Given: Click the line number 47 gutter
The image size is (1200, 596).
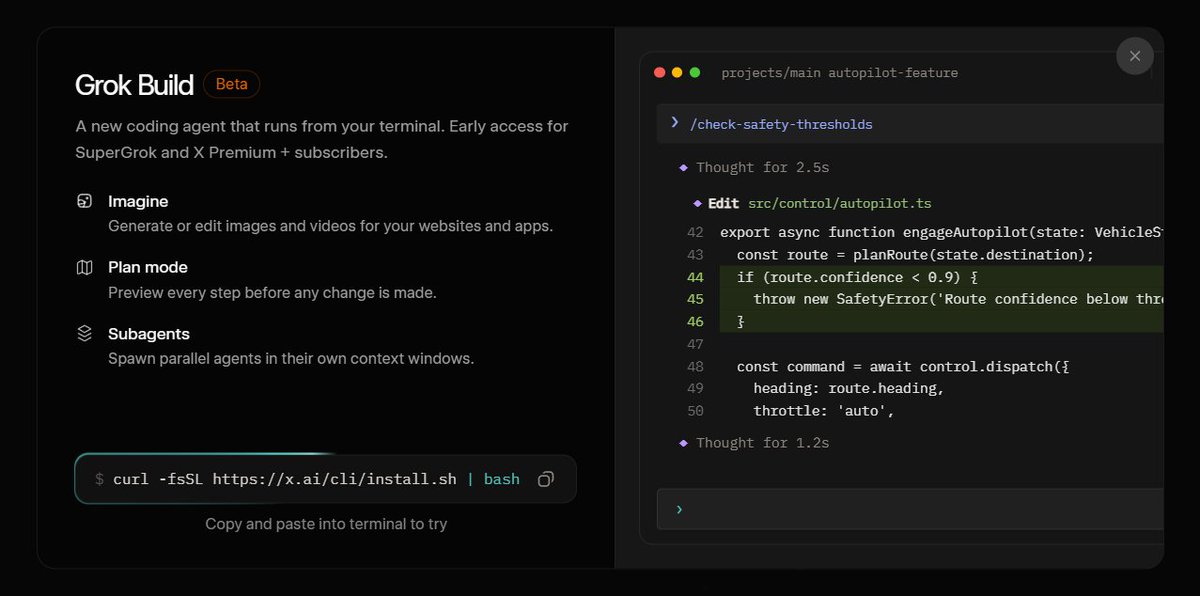Looking at the screenshot, I should pyautogui.click(x=695, y=344).
